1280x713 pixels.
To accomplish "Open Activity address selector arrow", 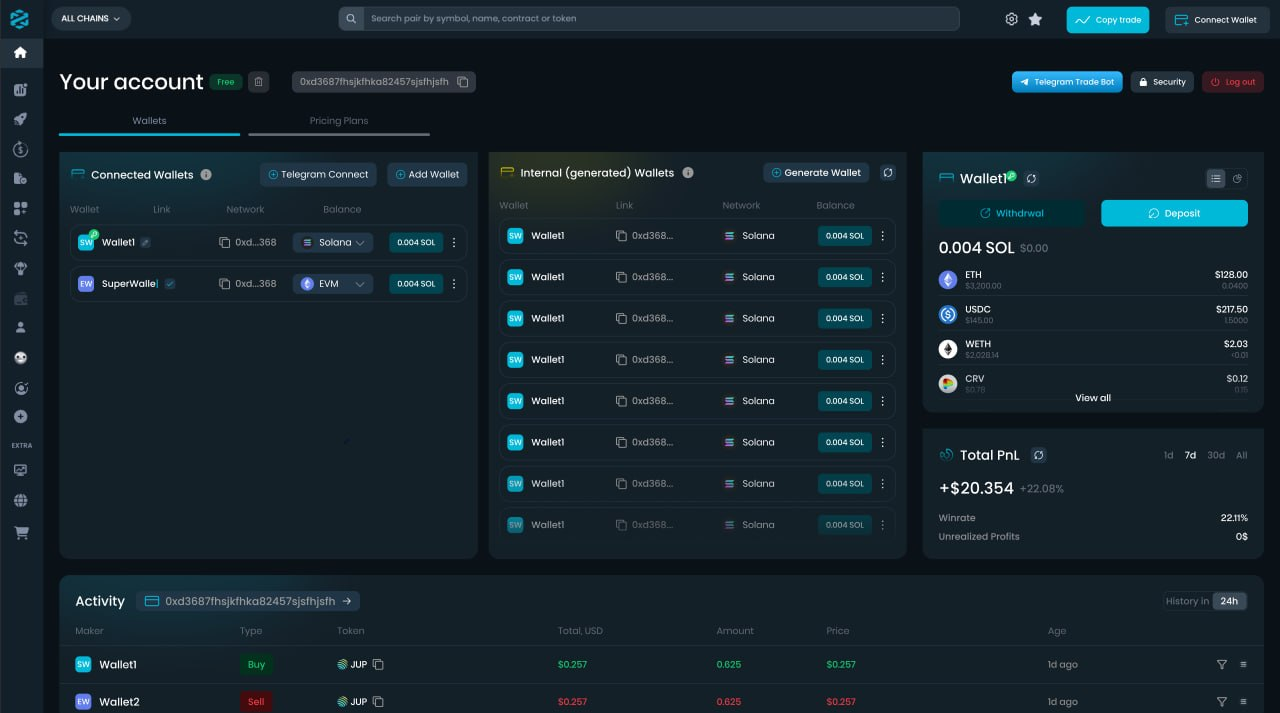I will point(347,601).
